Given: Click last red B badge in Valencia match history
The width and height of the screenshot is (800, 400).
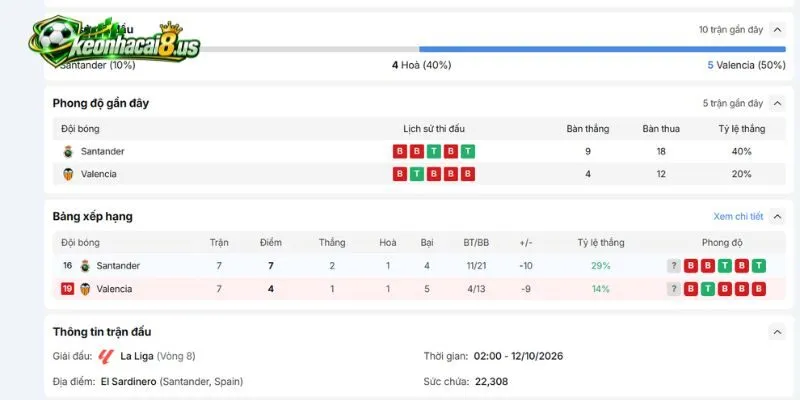Looking at the screenshot, I should tap(468, 174).
